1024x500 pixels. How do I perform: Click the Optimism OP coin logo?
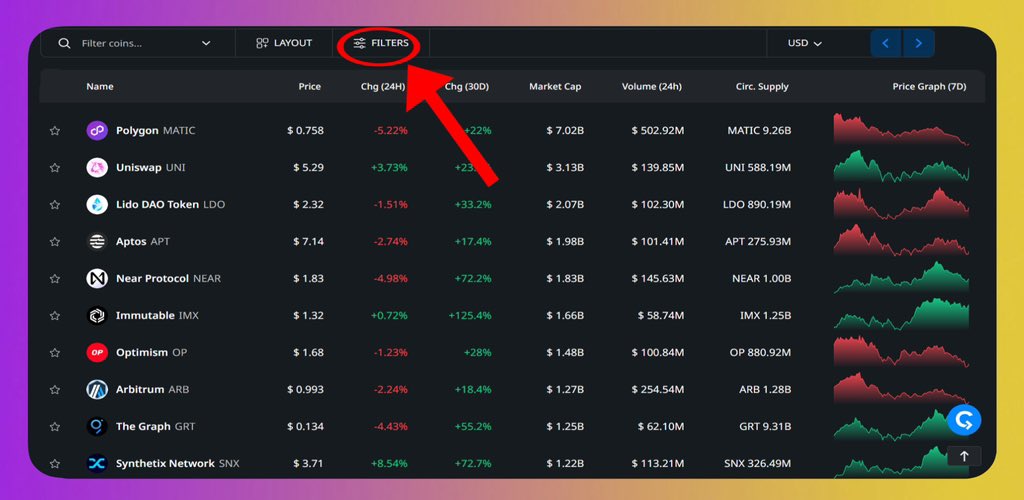(97, 352)
